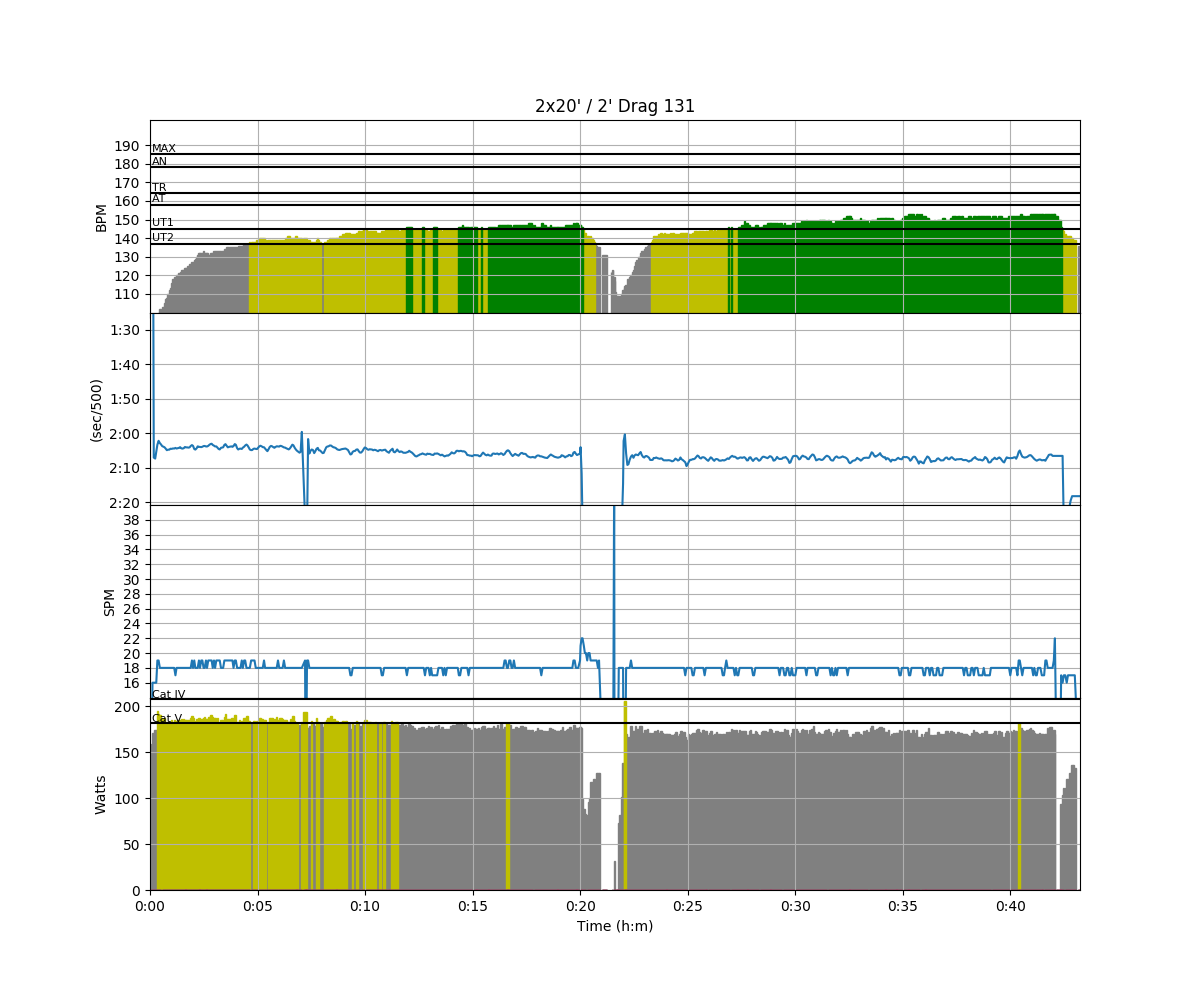Image resolution: width=1200 pixels, height=1000 pixels.
Task: Click the 28 tick on SPM axis
Action: coord(131,594)
